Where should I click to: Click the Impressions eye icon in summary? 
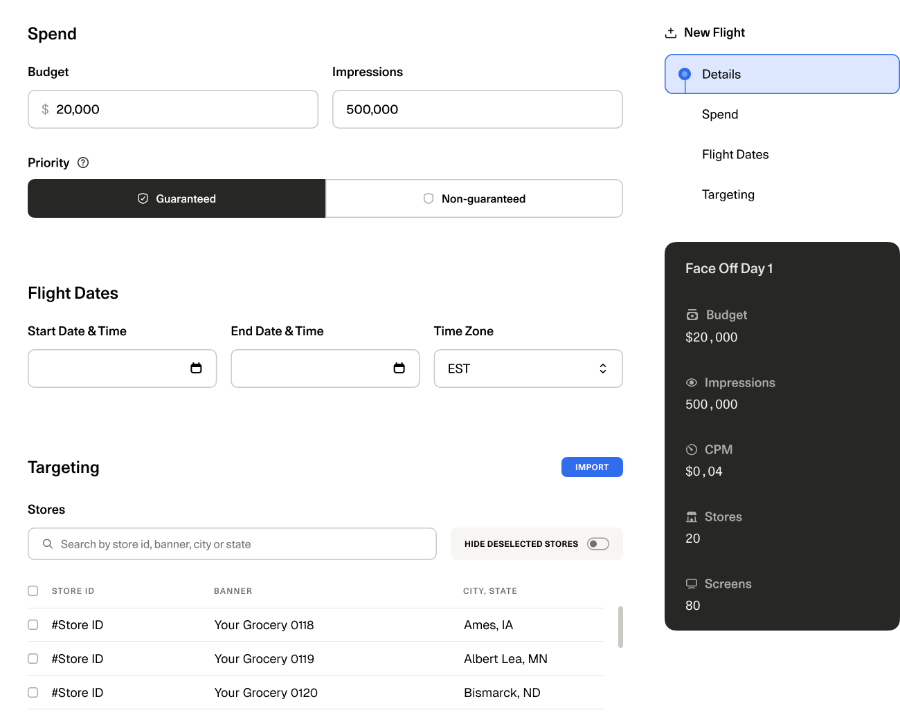coord(691,383)
